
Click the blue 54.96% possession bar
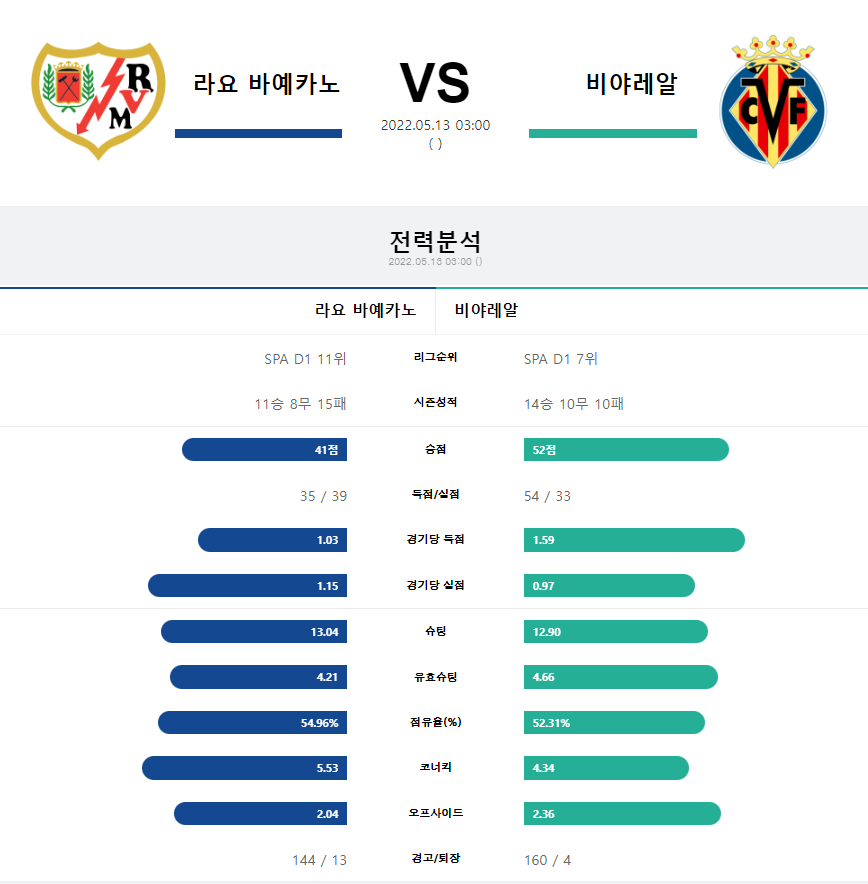pyautogui.click(x=253, y=722)
